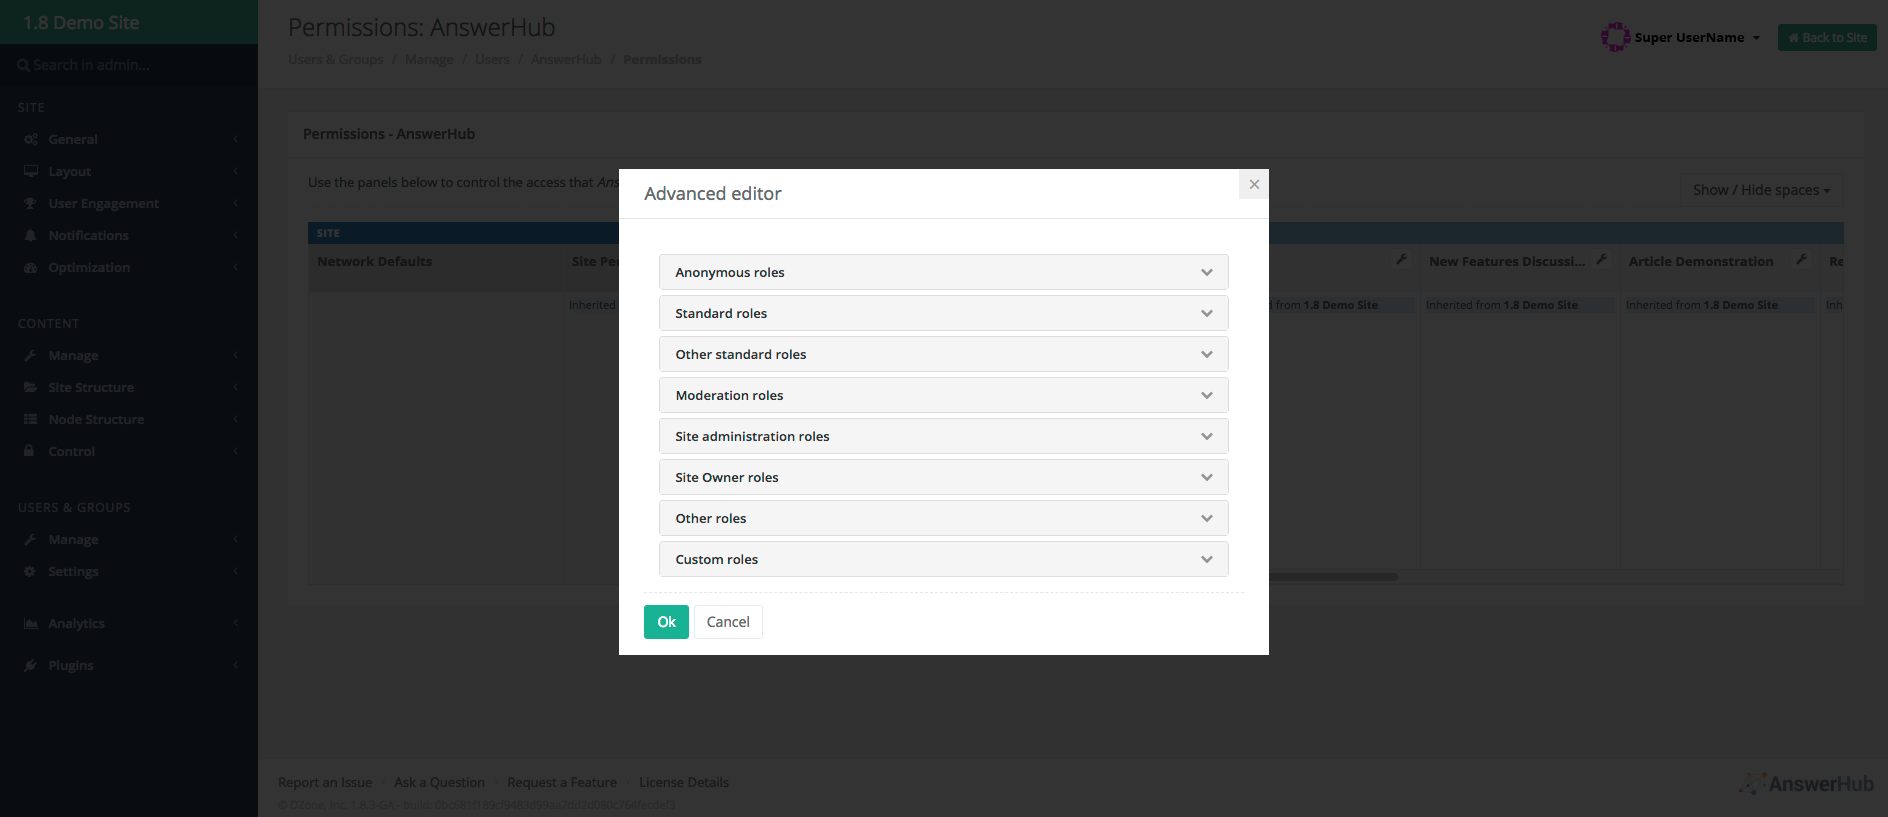1888x817 pixels.
Task: Click the Optimization icon in sidebar
Action: click(x=31, y=267)
